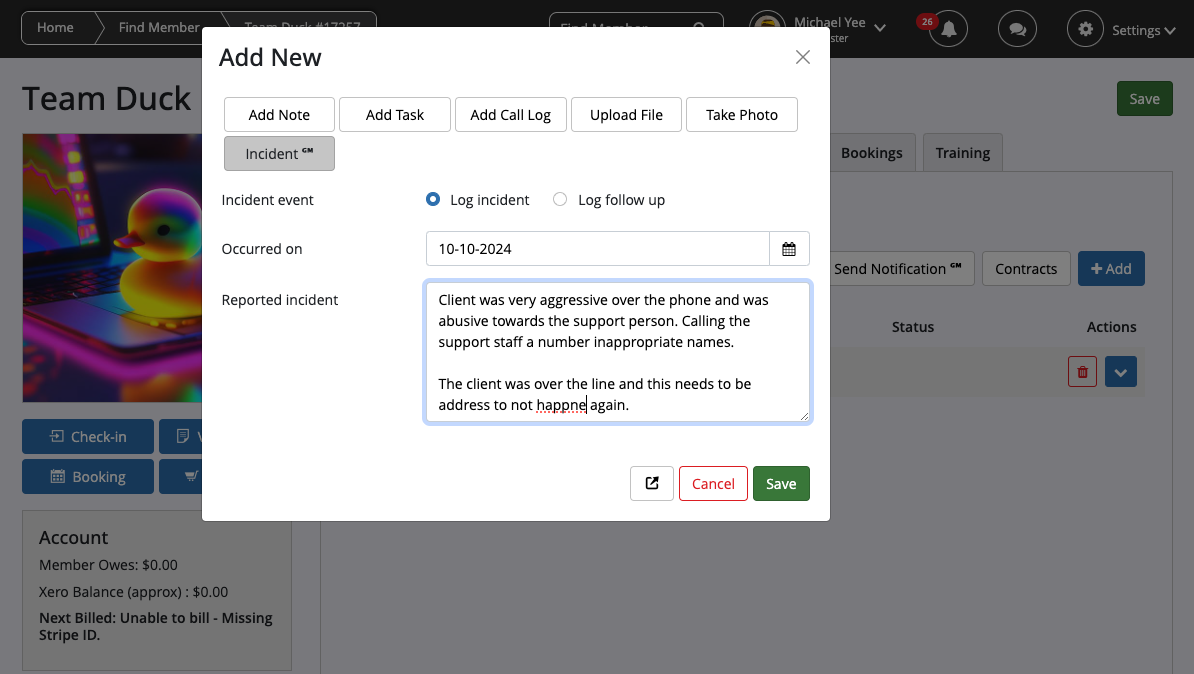Image resolution: width=1194 pixels, height=674 pixels.
Task: Close the Add New dialog with X
Action: tap(802, 58)
